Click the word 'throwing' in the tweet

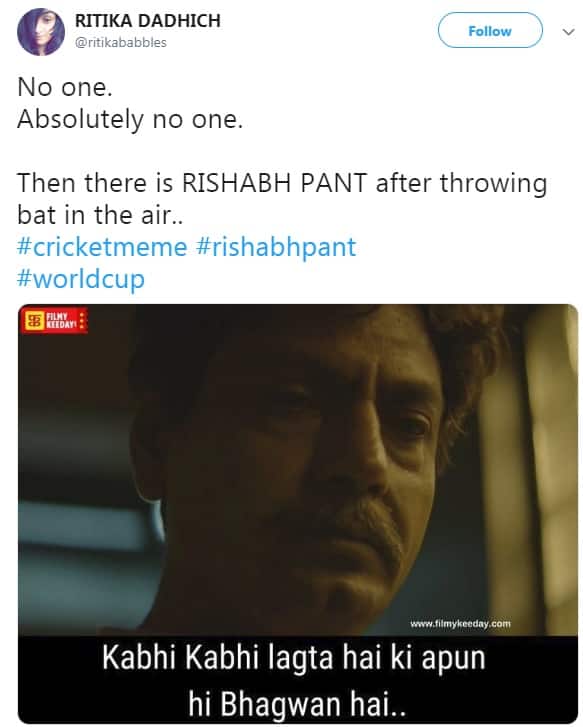click(x=493, y=184)
